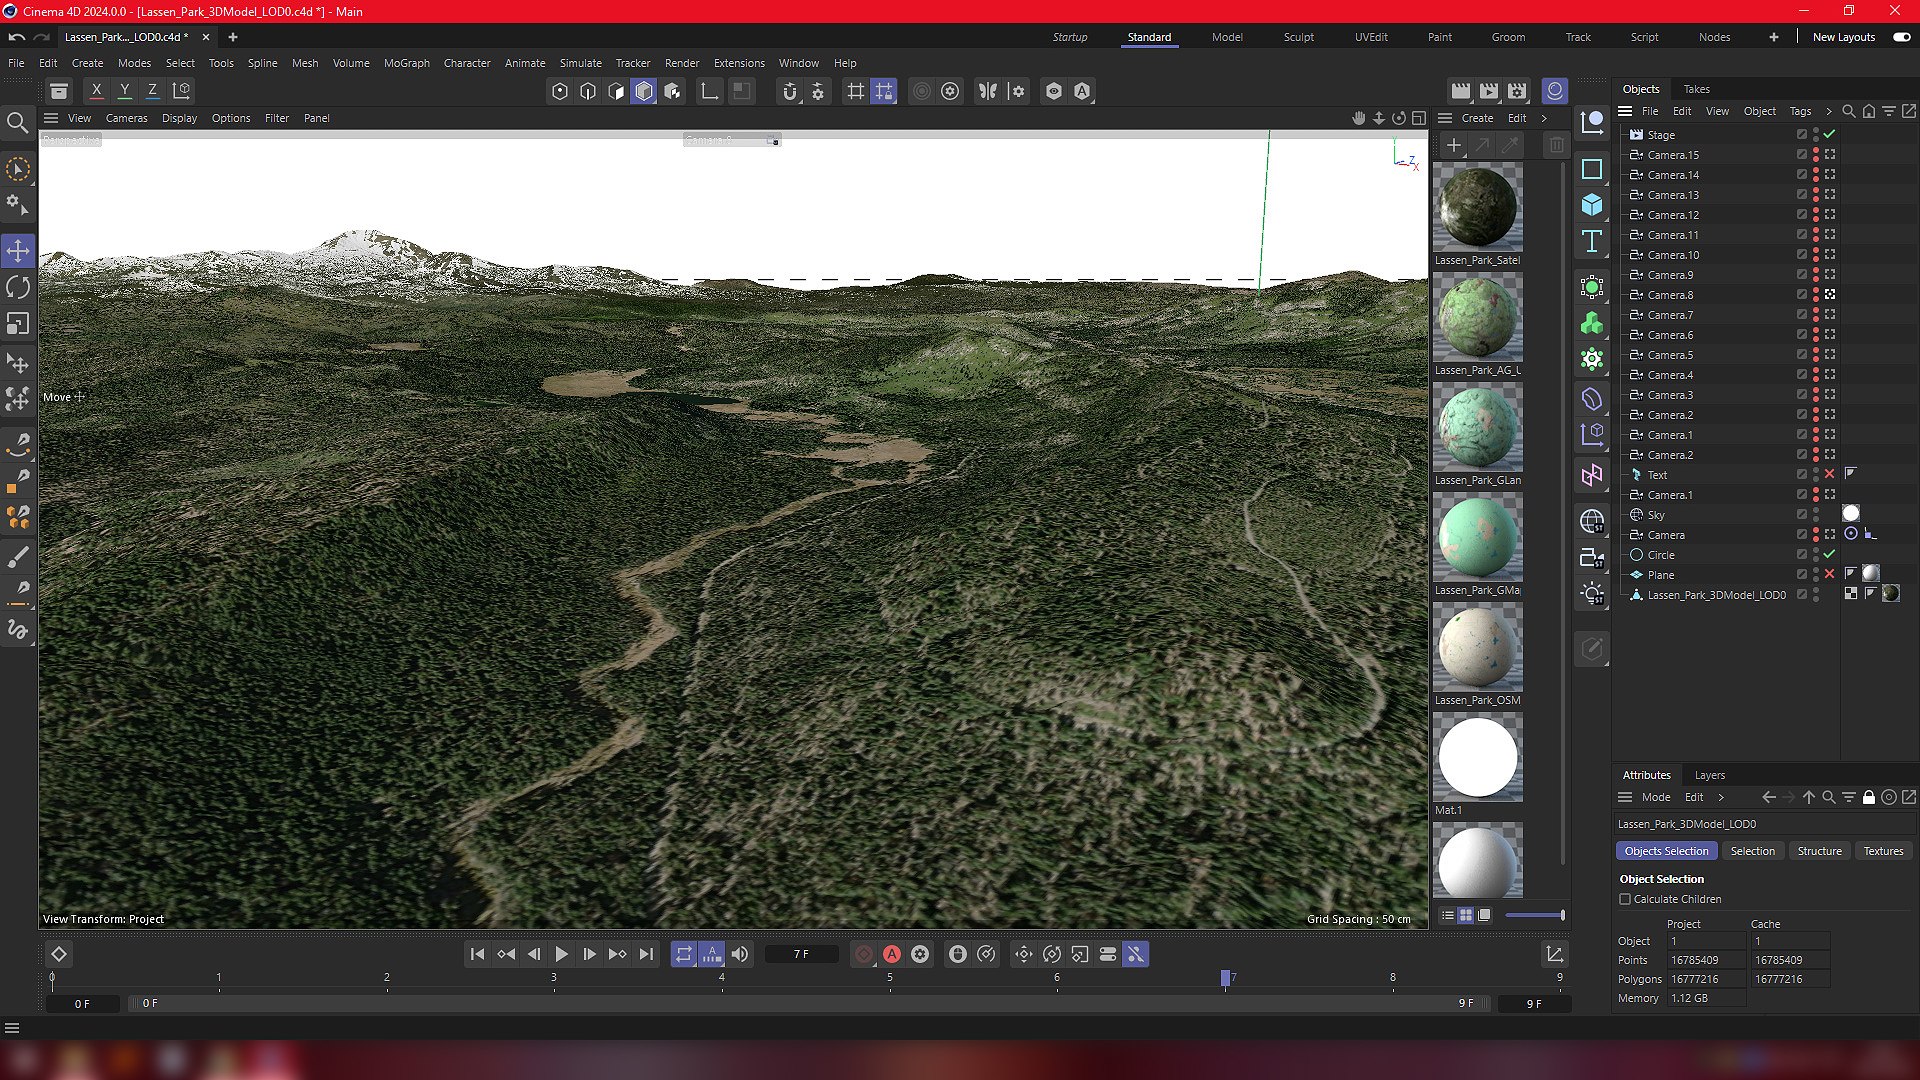Open the new project tab with the plus icon

(233, 37)
